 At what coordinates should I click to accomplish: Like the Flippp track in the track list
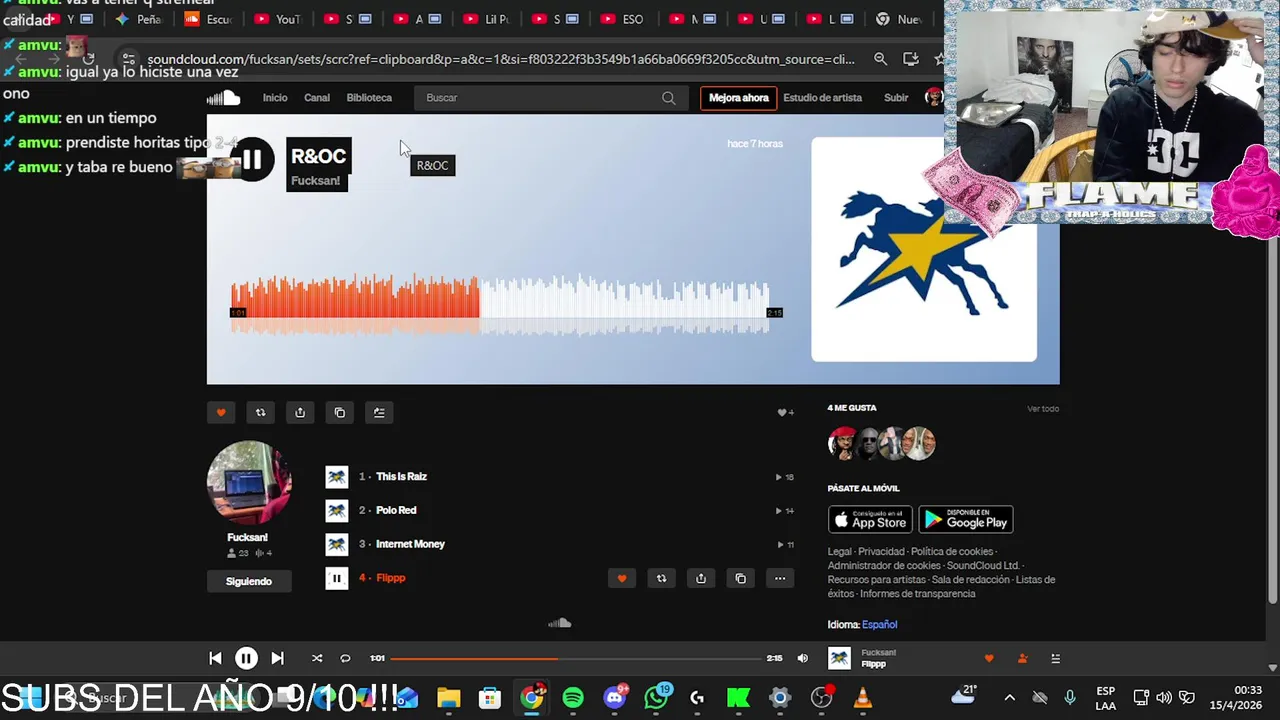tap(621, 578)
